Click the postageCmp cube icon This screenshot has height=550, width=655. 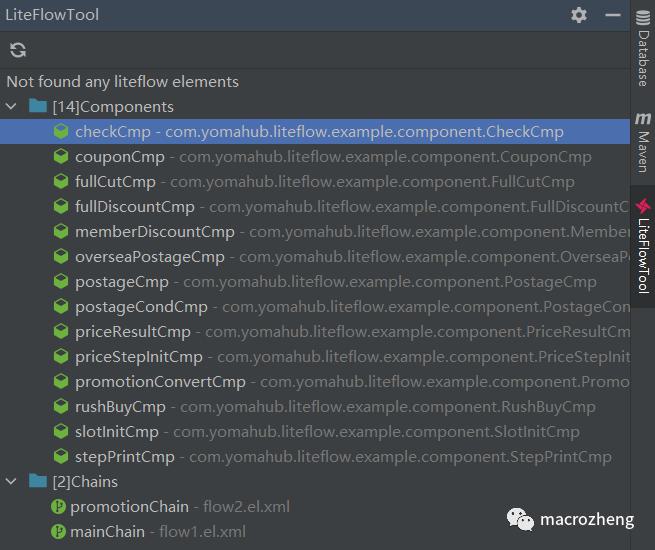61,281
